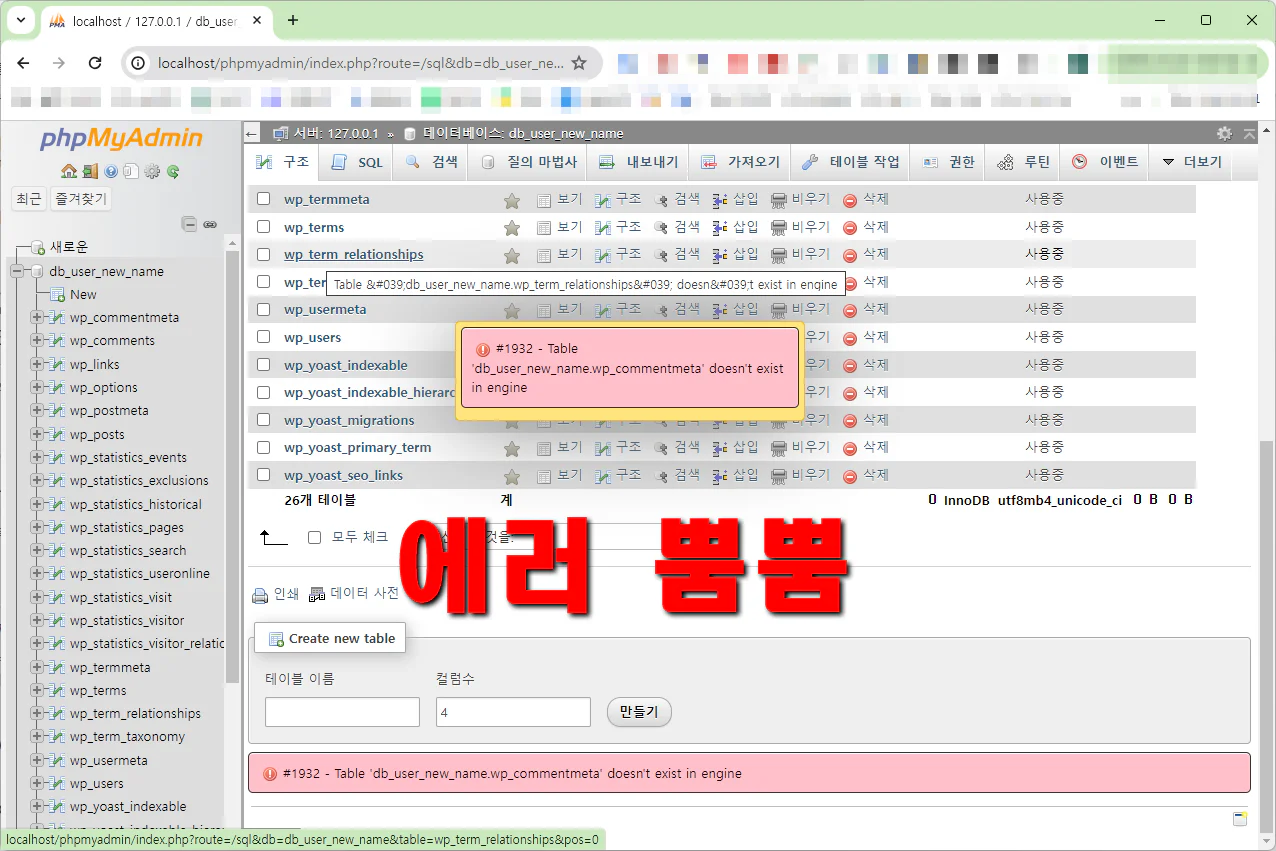This screenshot has width=1276, height=851.
Task: Click the print icon
Action: tap(260, 595)
